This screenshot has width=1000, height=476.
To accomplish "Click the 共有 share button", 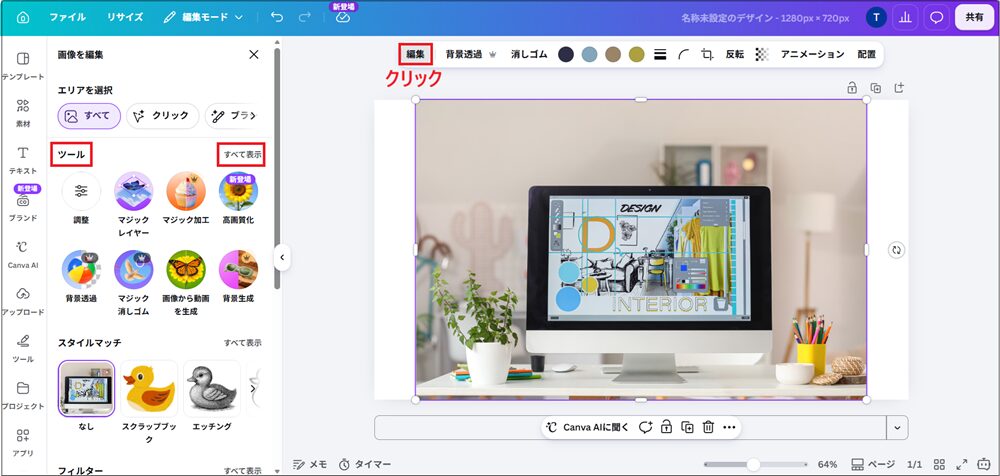I will click(x=974, y=18).
